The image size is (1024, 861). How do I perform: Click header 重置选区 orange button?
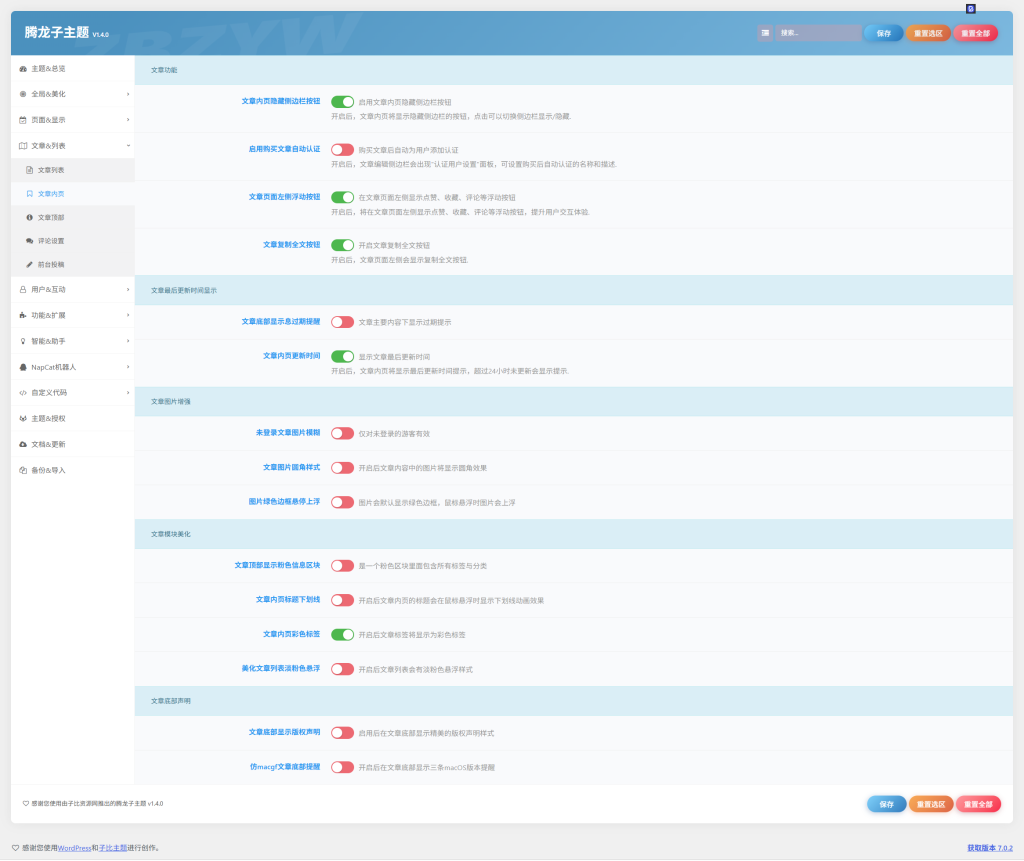tap(928, 33)
